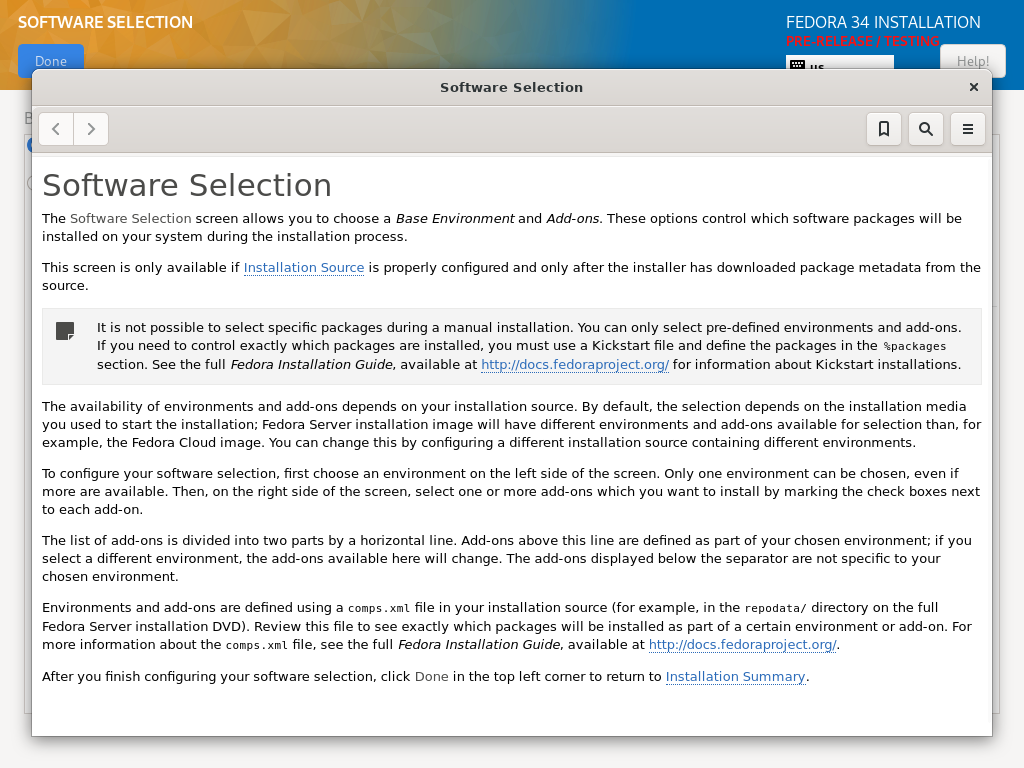
Task: Go forward in help browser history
Action: coord(91,129)
